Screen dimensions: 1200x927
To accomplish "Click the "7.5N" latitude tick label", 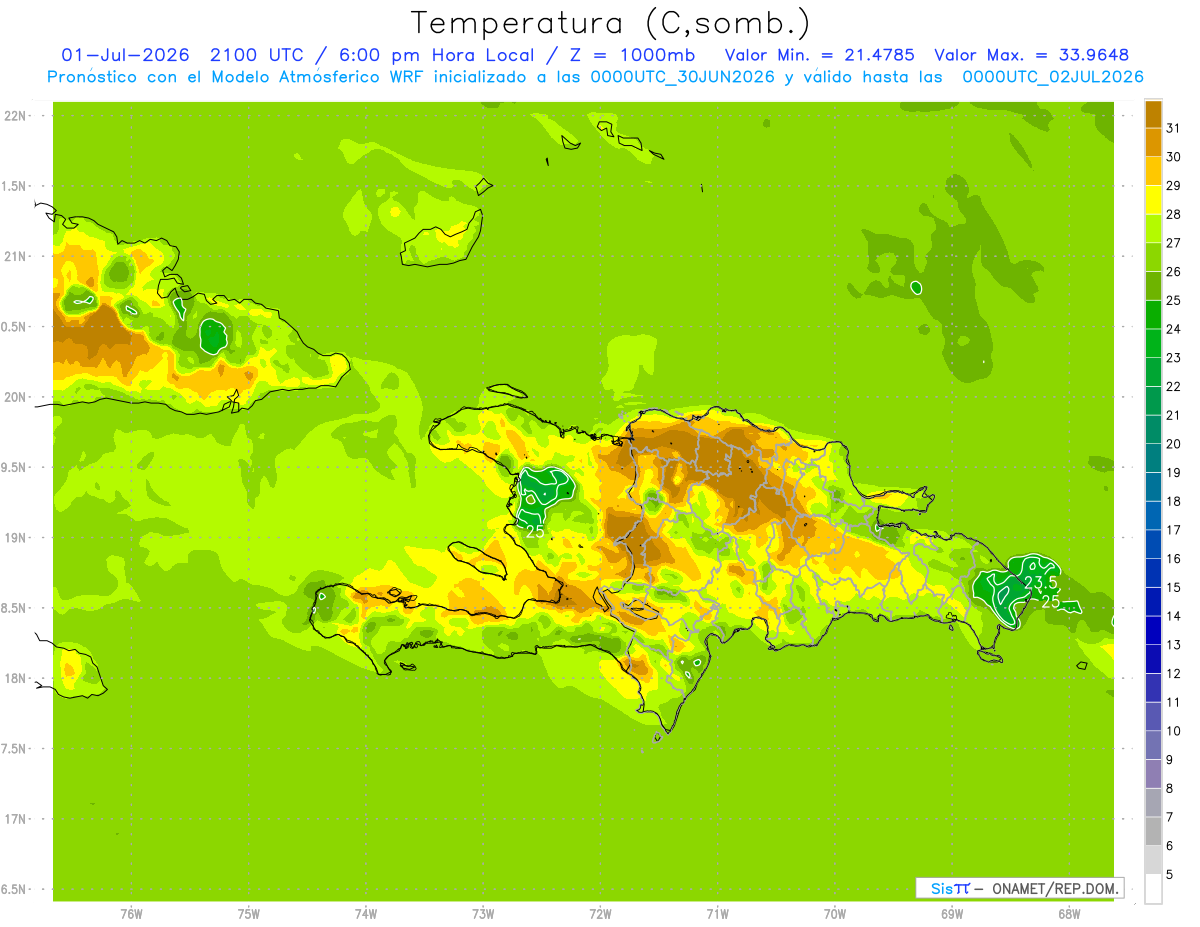I will pyautogui.click(x=15, y=750).
